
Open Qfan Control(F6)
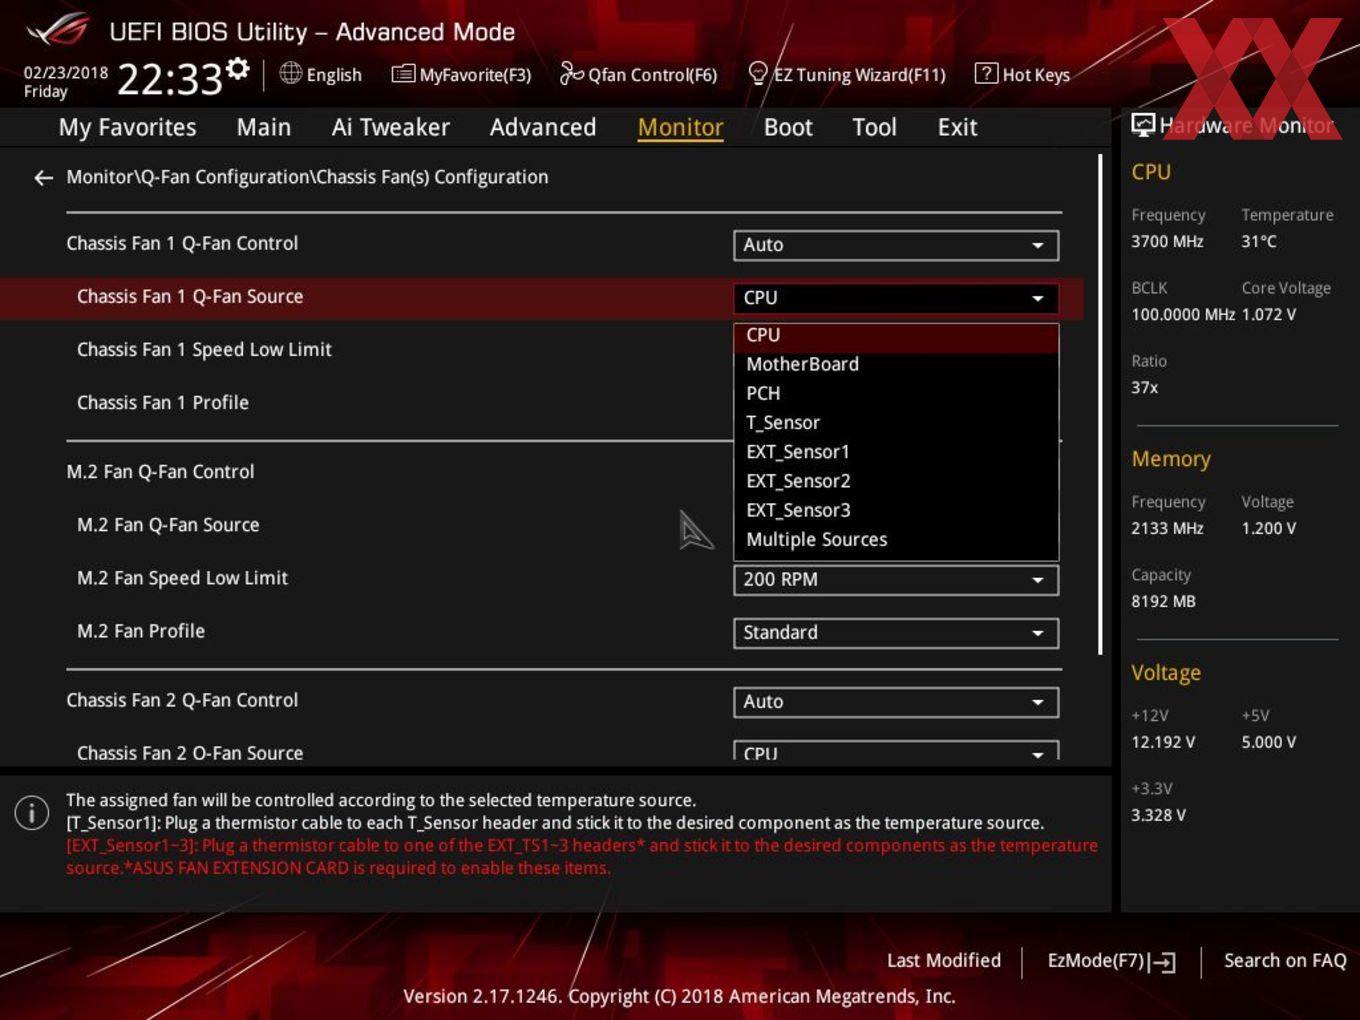tap(639, 74)
